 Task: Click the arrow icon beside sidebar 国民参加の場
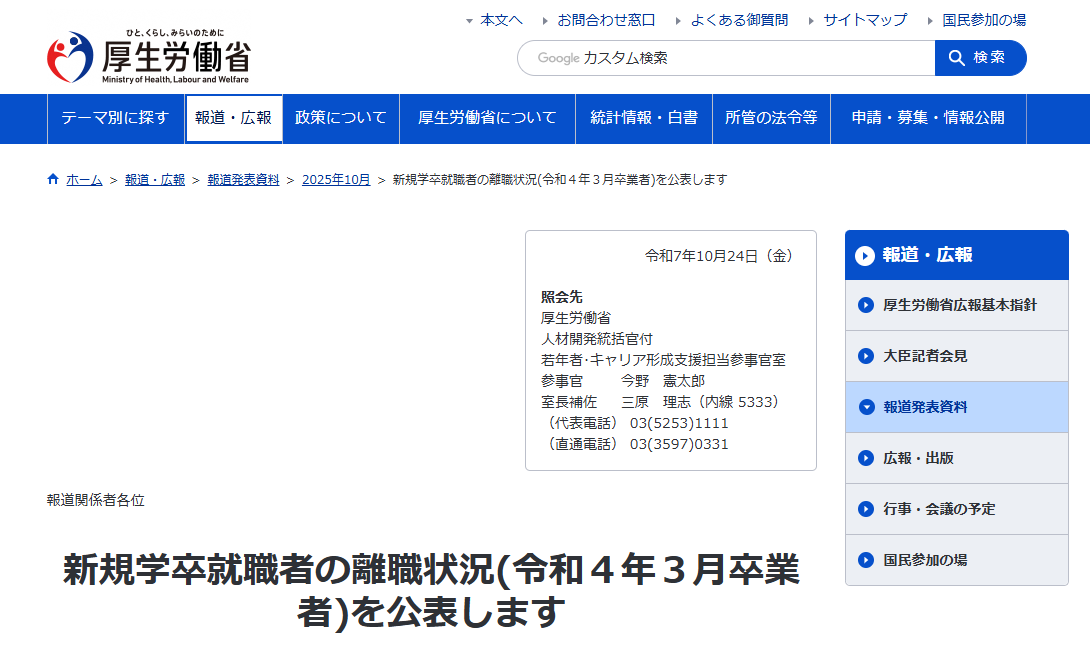click(x=865, y=560)
